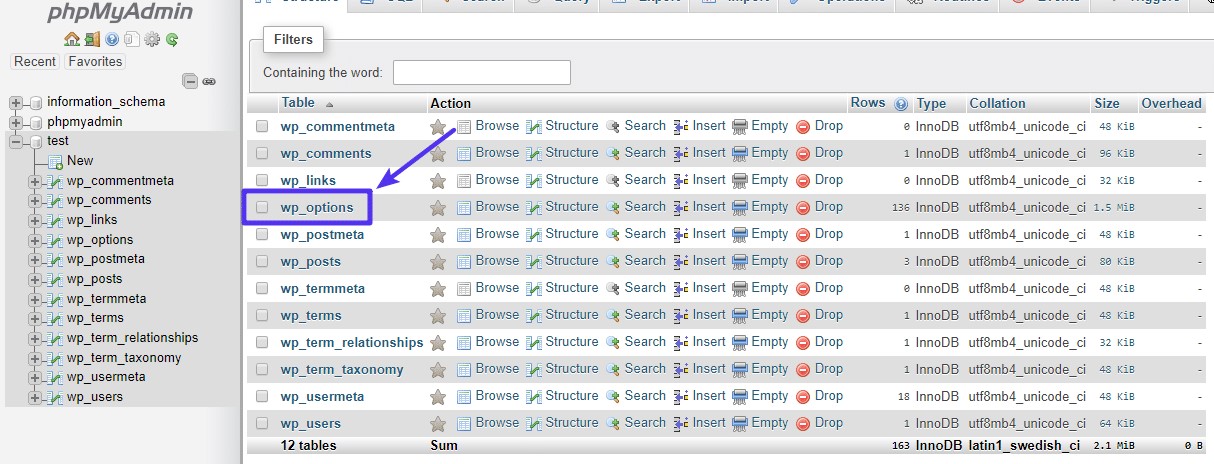This screenshot has height=464, width=1214.
Task: Star the wp_comments table as favorite
Action: click(x=437, y=154)
